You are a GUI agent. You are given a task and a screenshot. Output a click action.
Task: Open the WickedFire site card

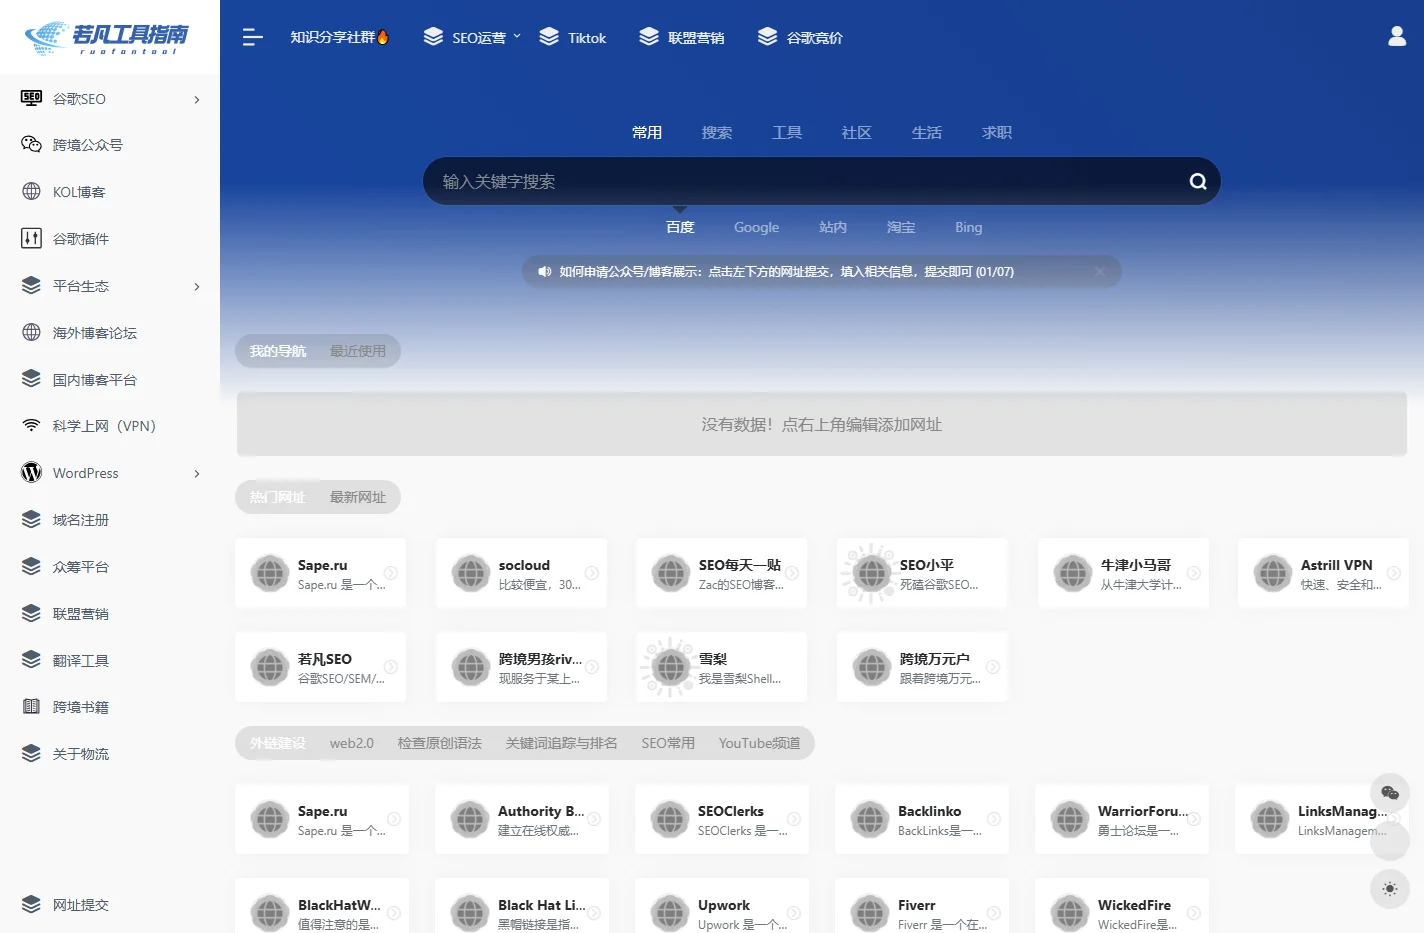pos(1122,906)
